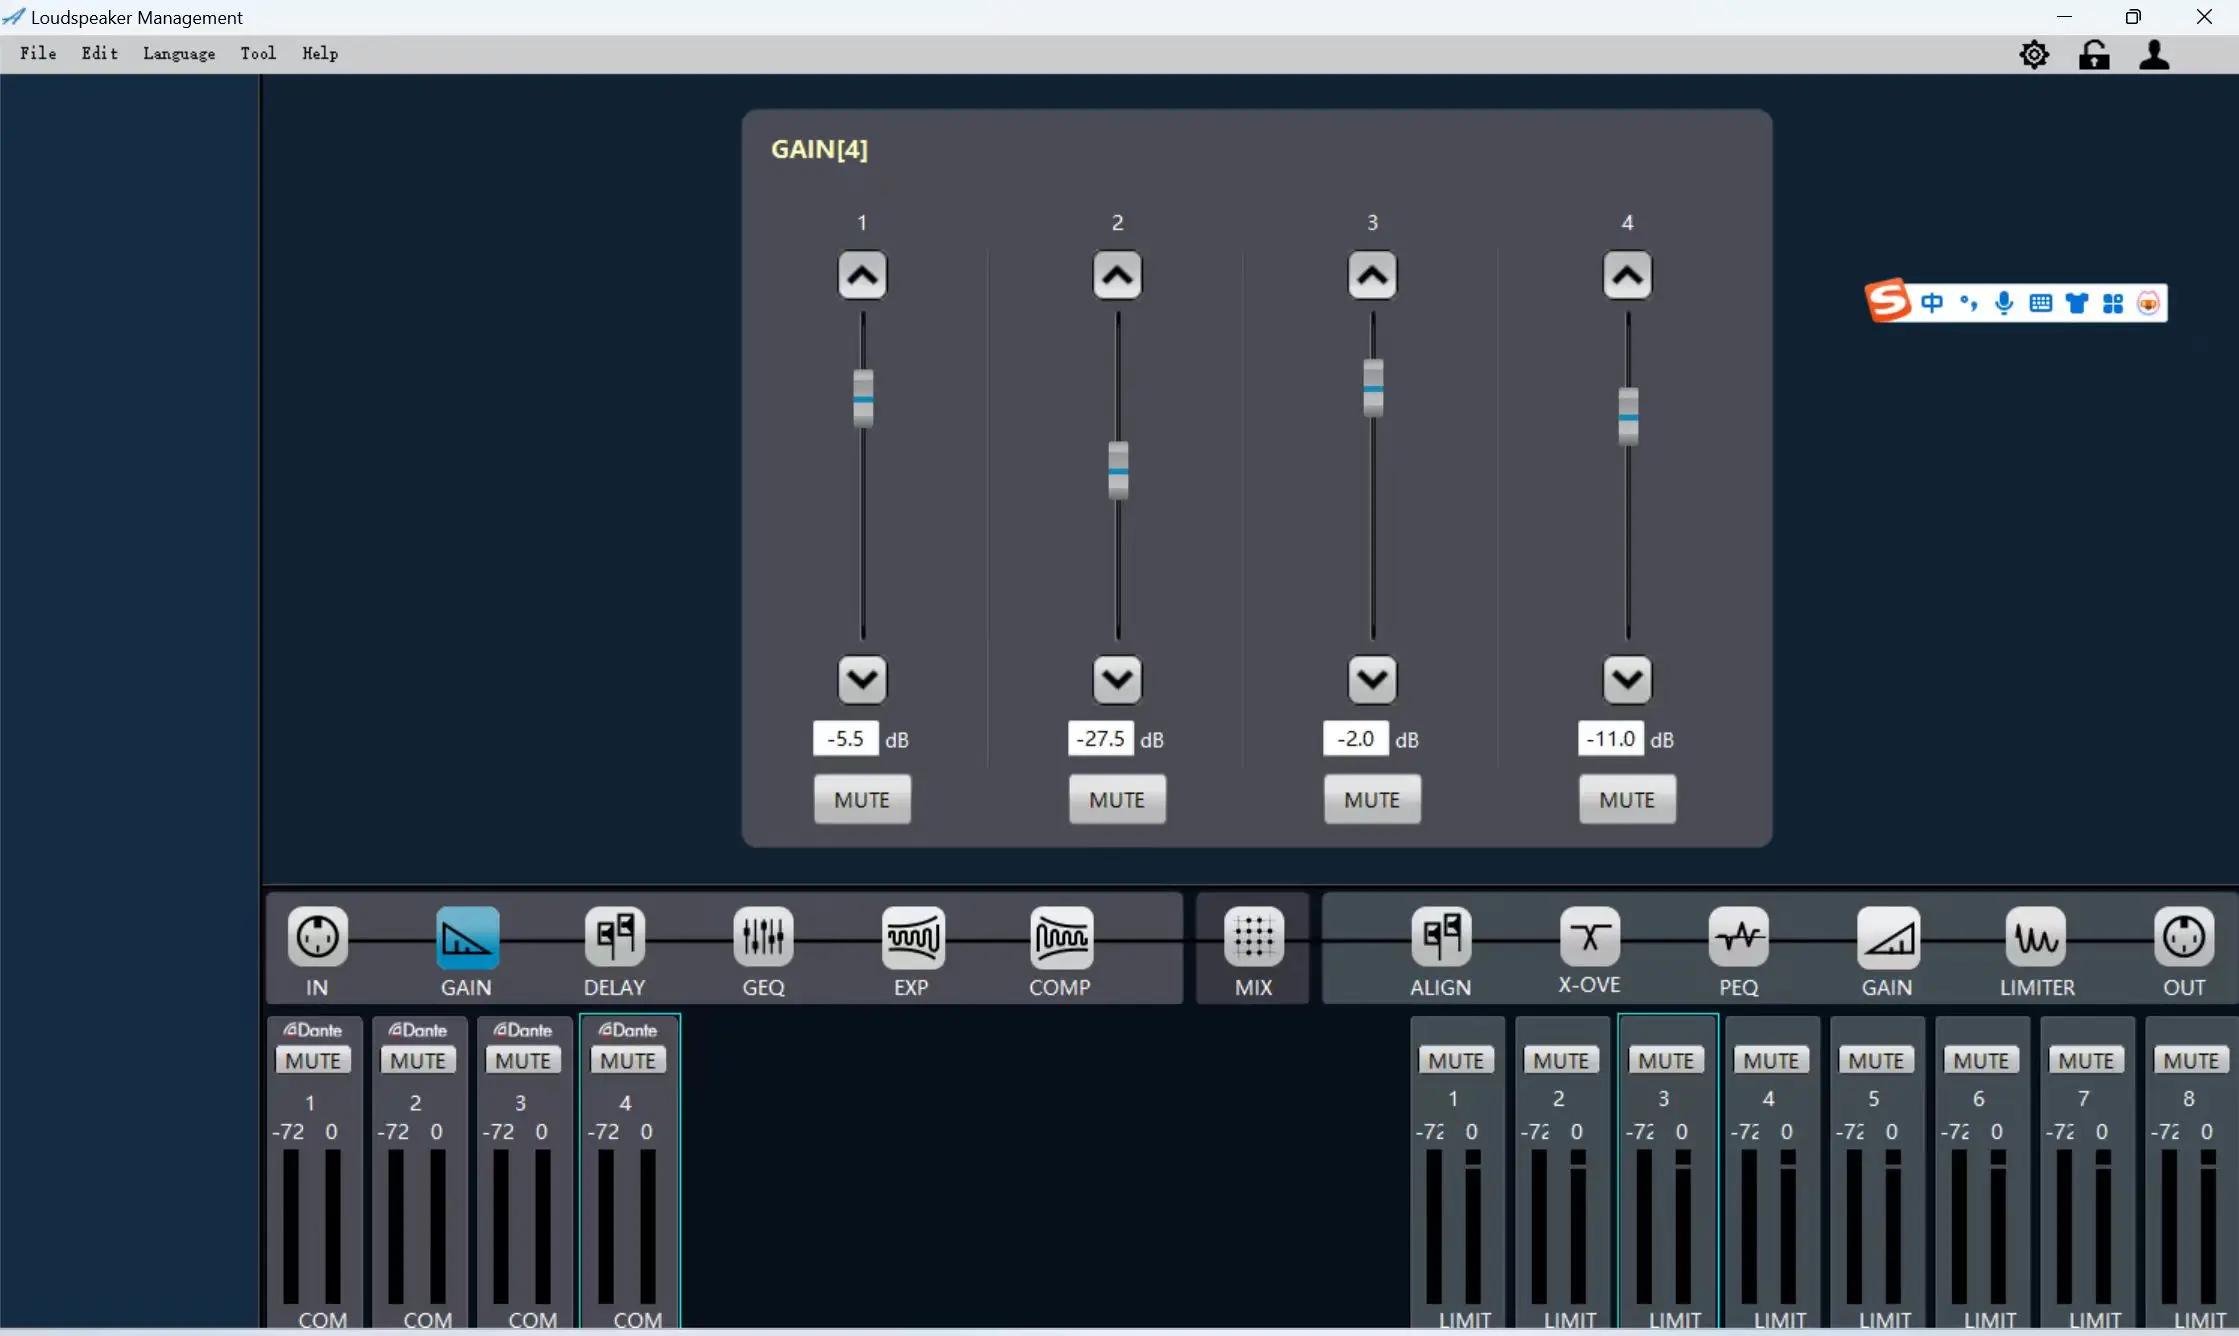Screen dimensions: 2239x1336
Task: Open the GEQ graphic equalizer icon
Action: tap(763, 937)
